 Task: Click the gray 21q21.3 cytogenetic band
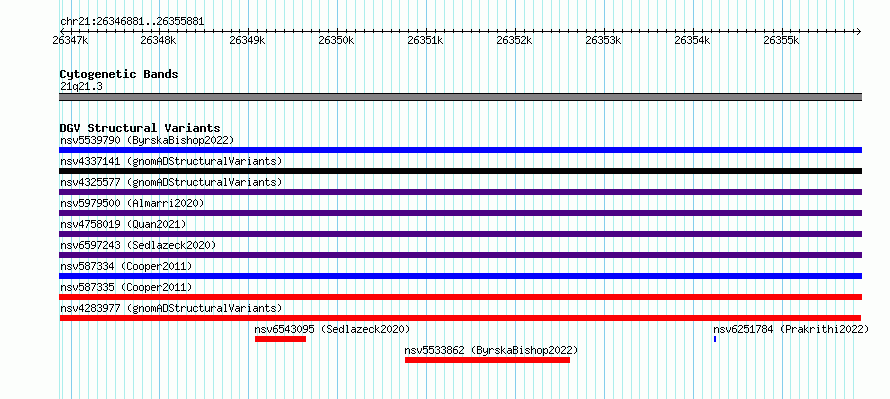pyautogui.click(x=460, y=97)
